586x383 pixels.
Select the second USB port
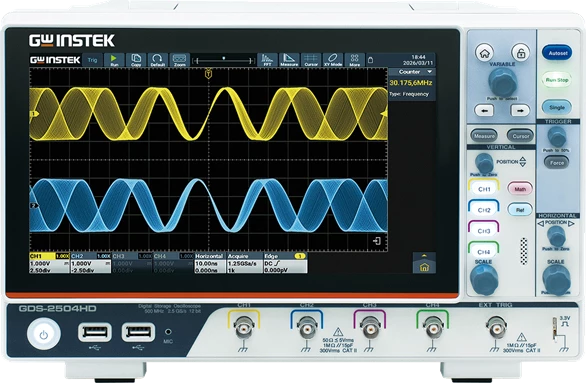point(138,332)
